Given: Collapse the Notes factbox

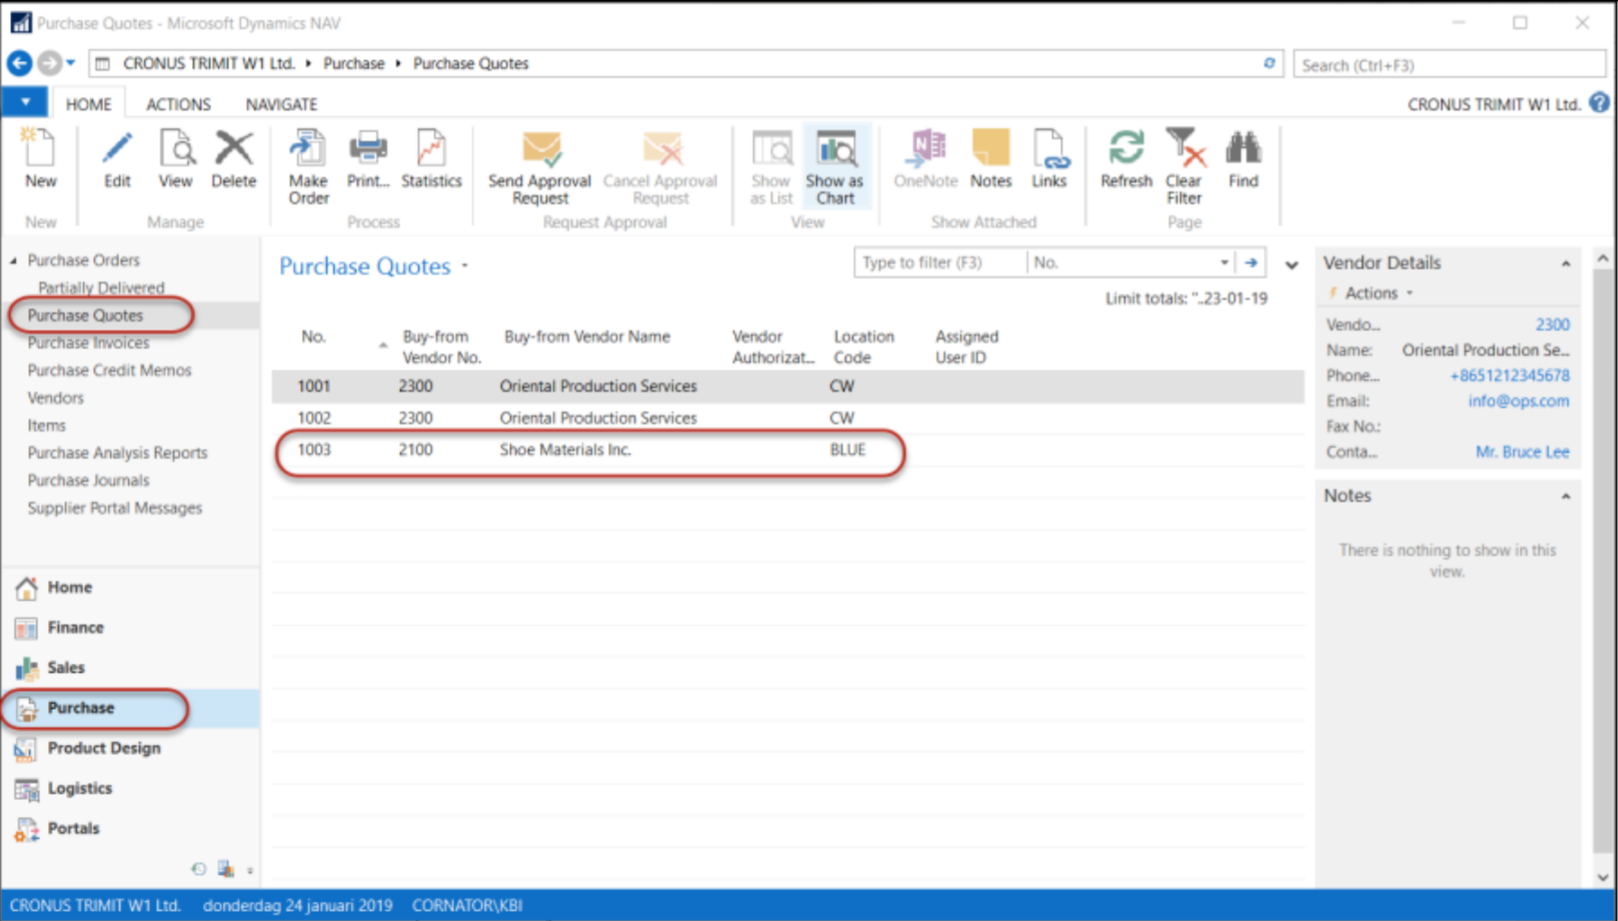Looking at the screenshot, I should (1566, 496).
